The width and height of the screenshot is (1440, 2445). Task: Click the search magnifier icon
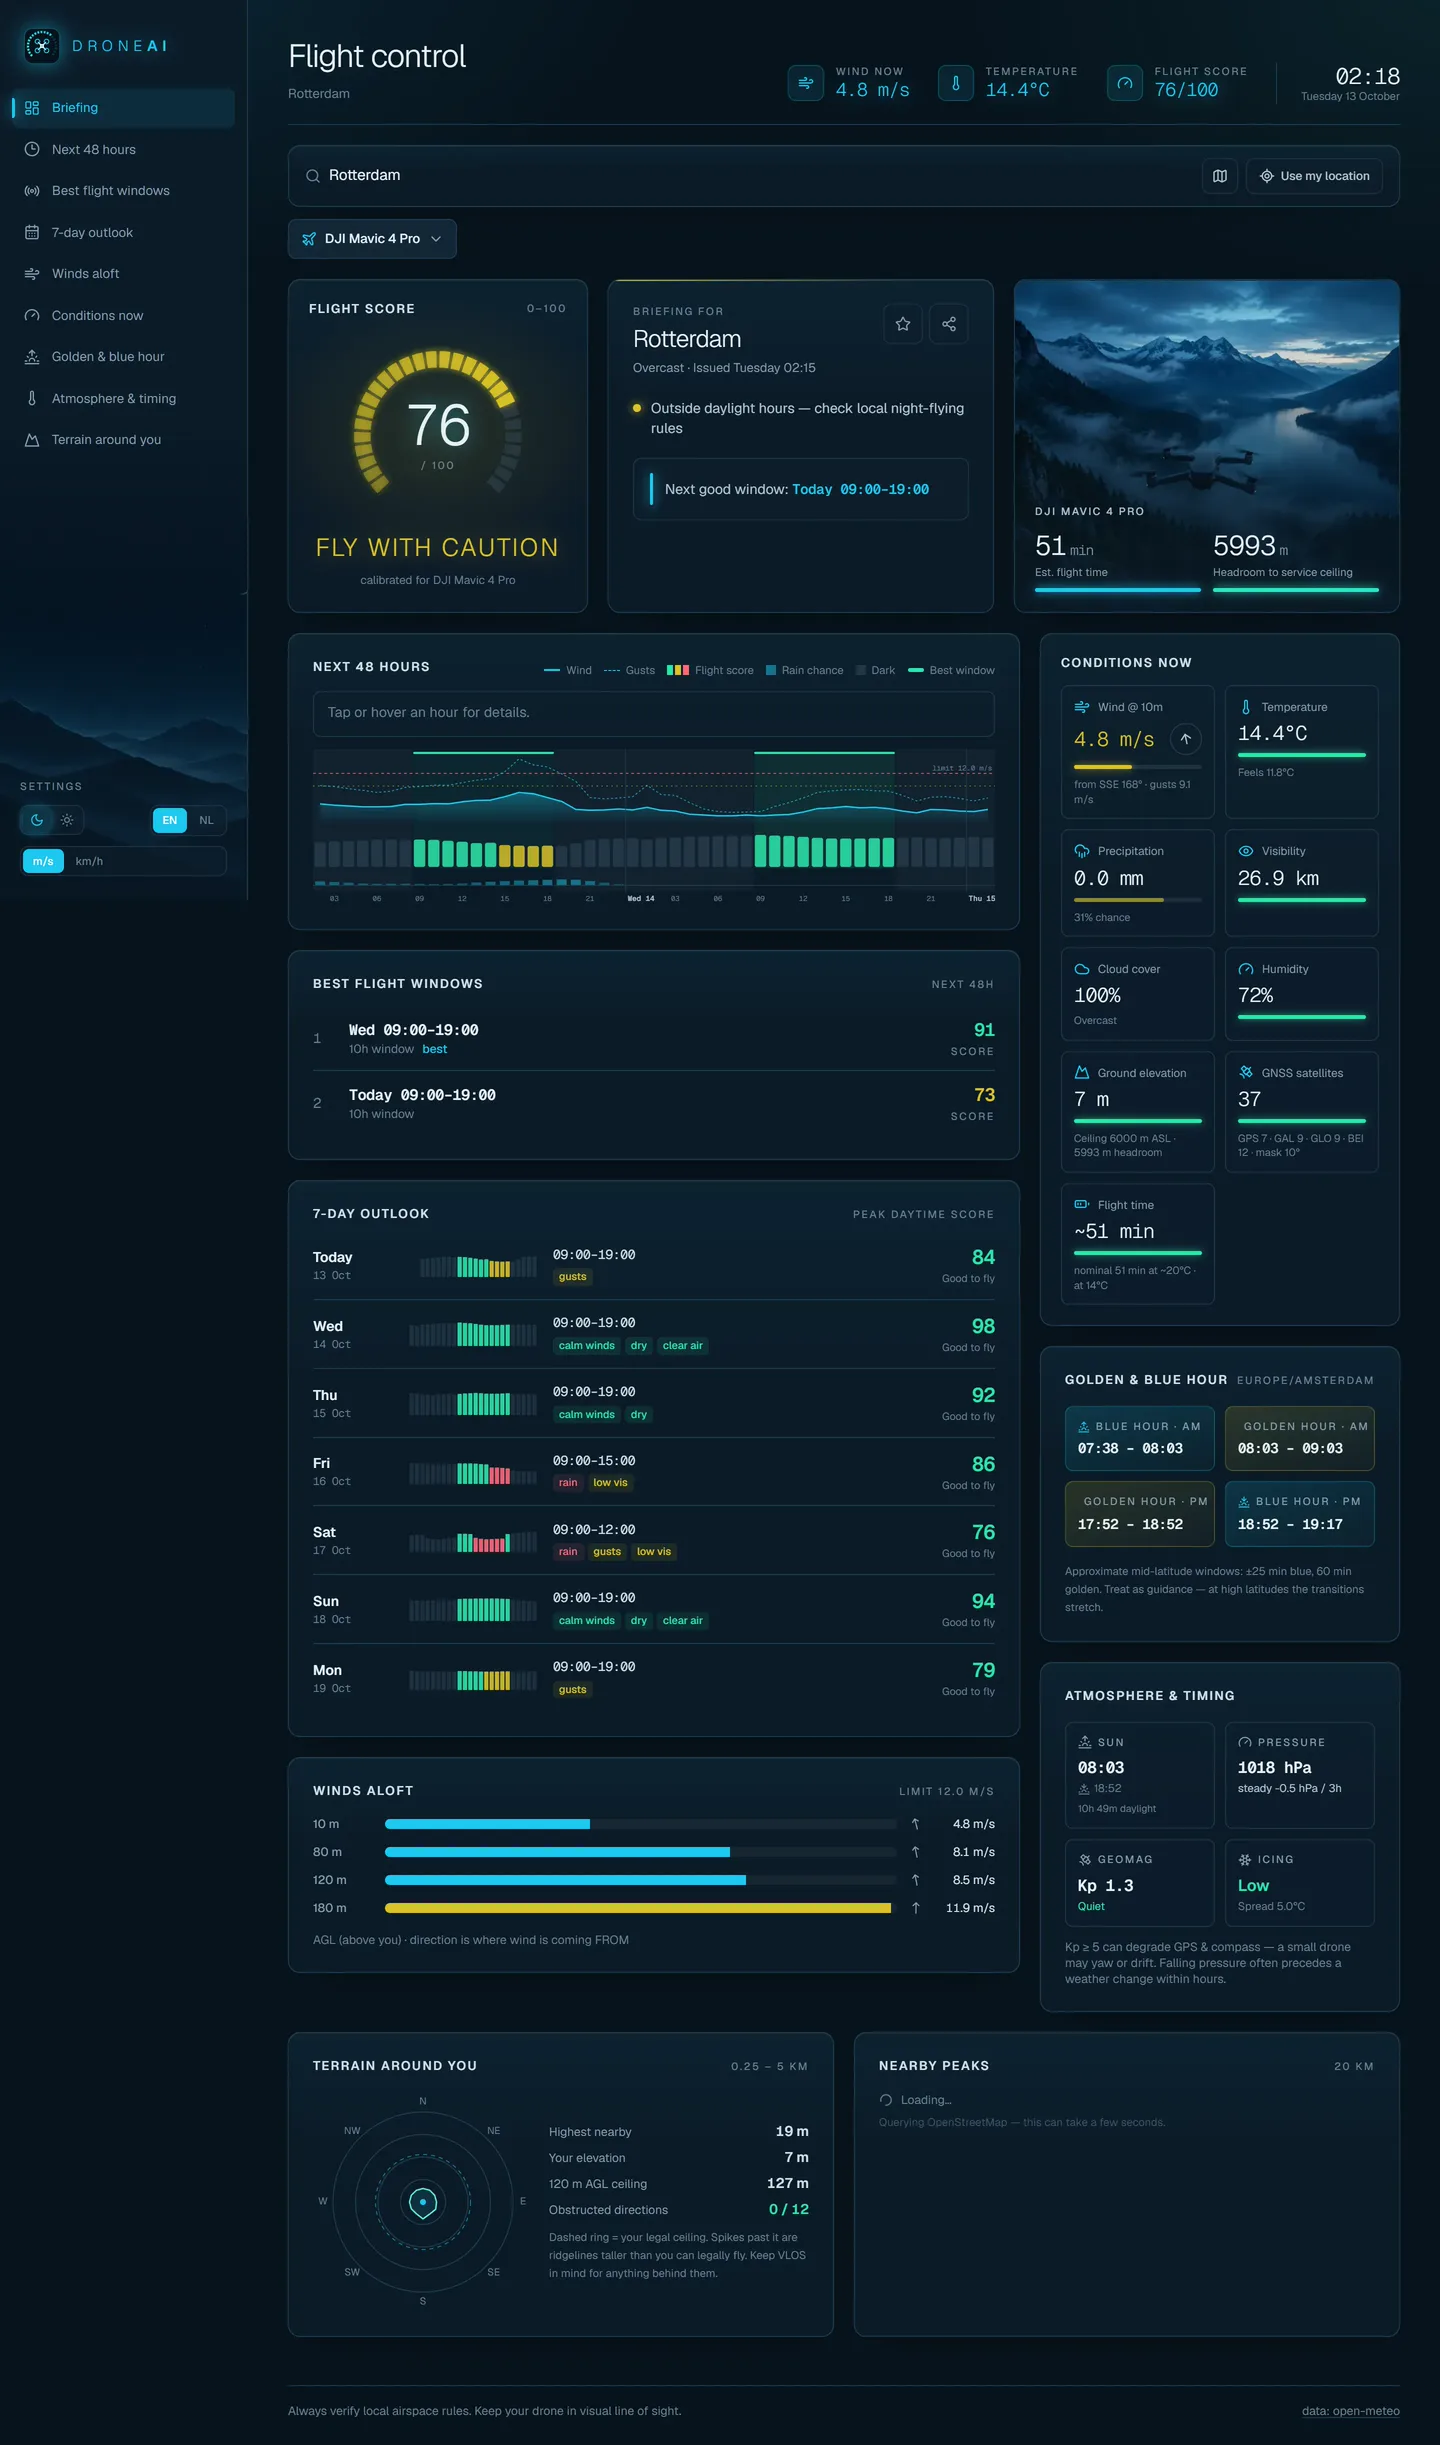click(313, 176)
